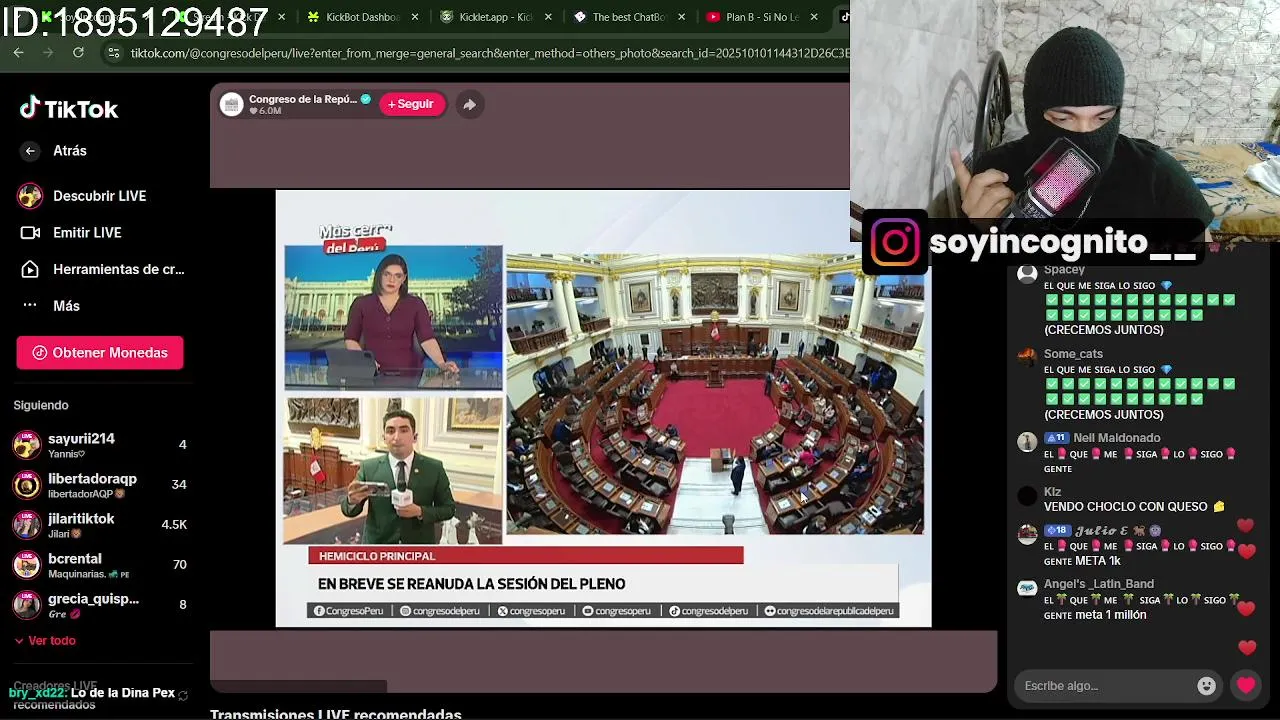The image size is (1280, 720).
Task: Click the live video stream player
Action: 603,408
